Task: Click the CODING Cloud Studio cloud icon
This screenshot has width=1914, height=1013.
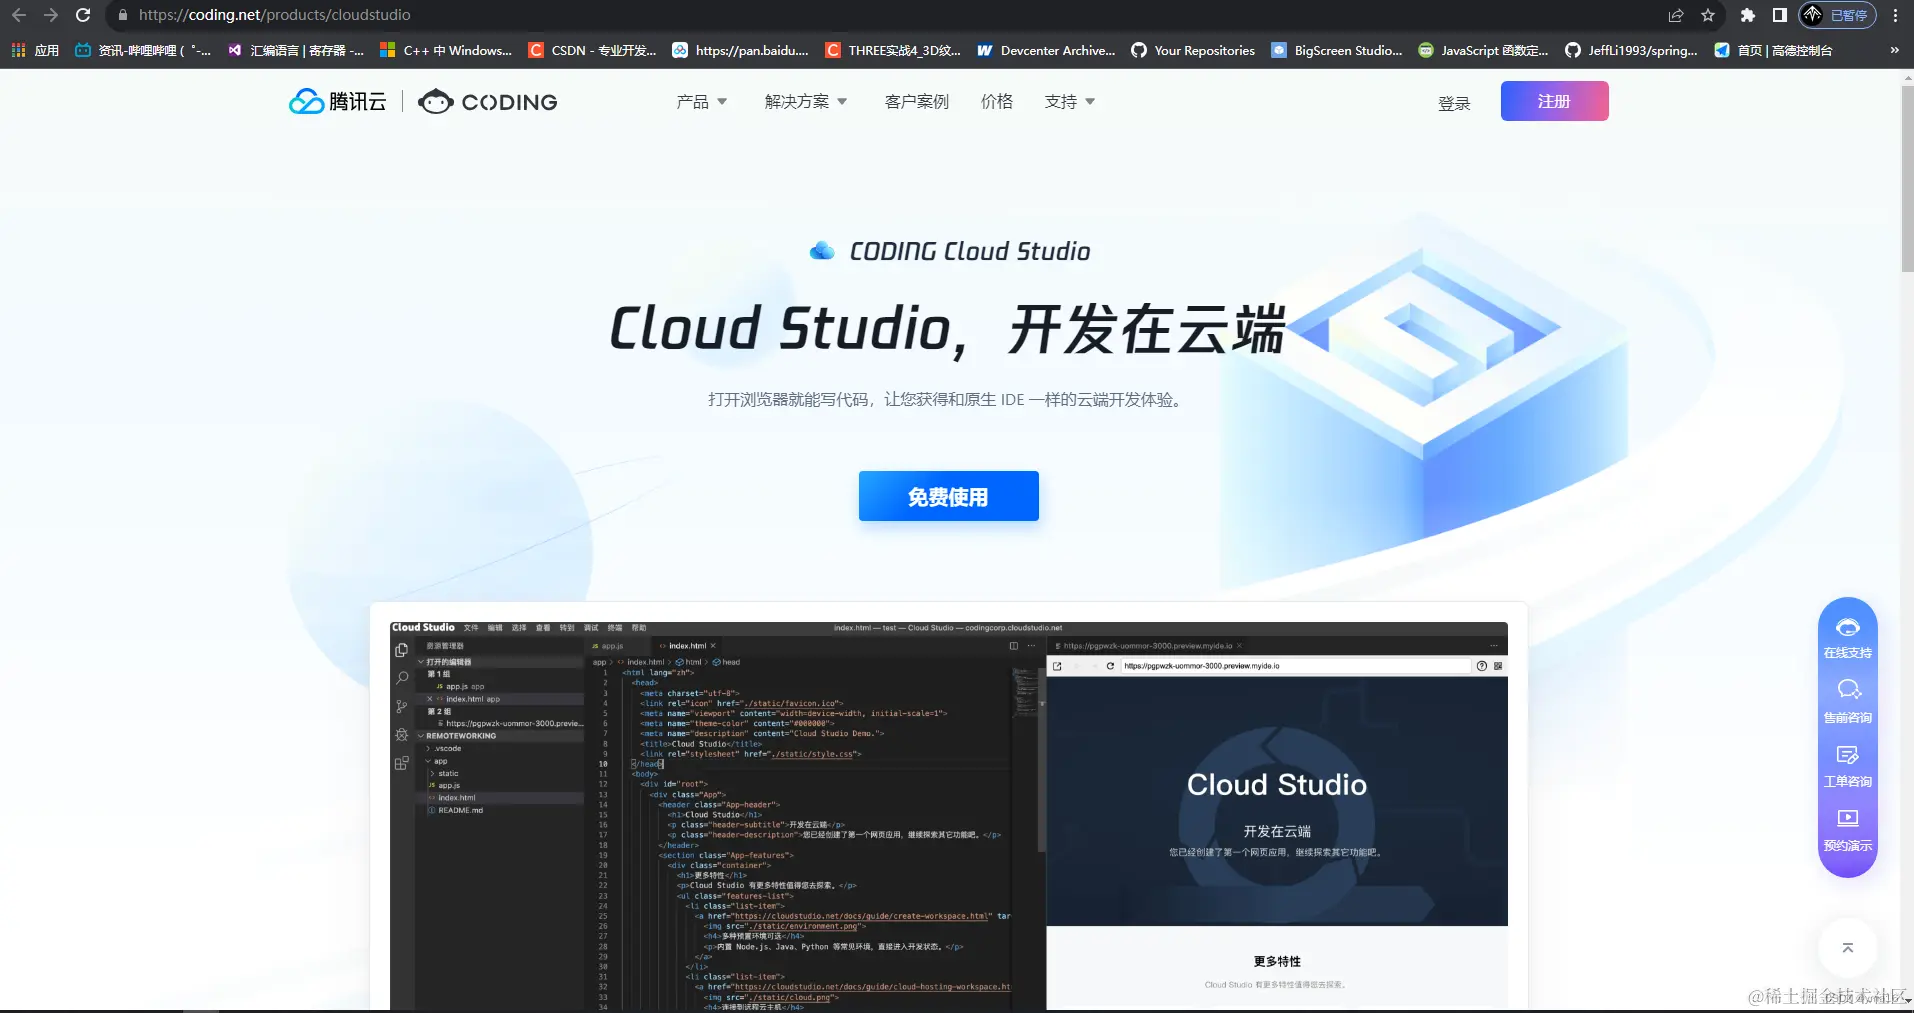Action: [822, 251]
